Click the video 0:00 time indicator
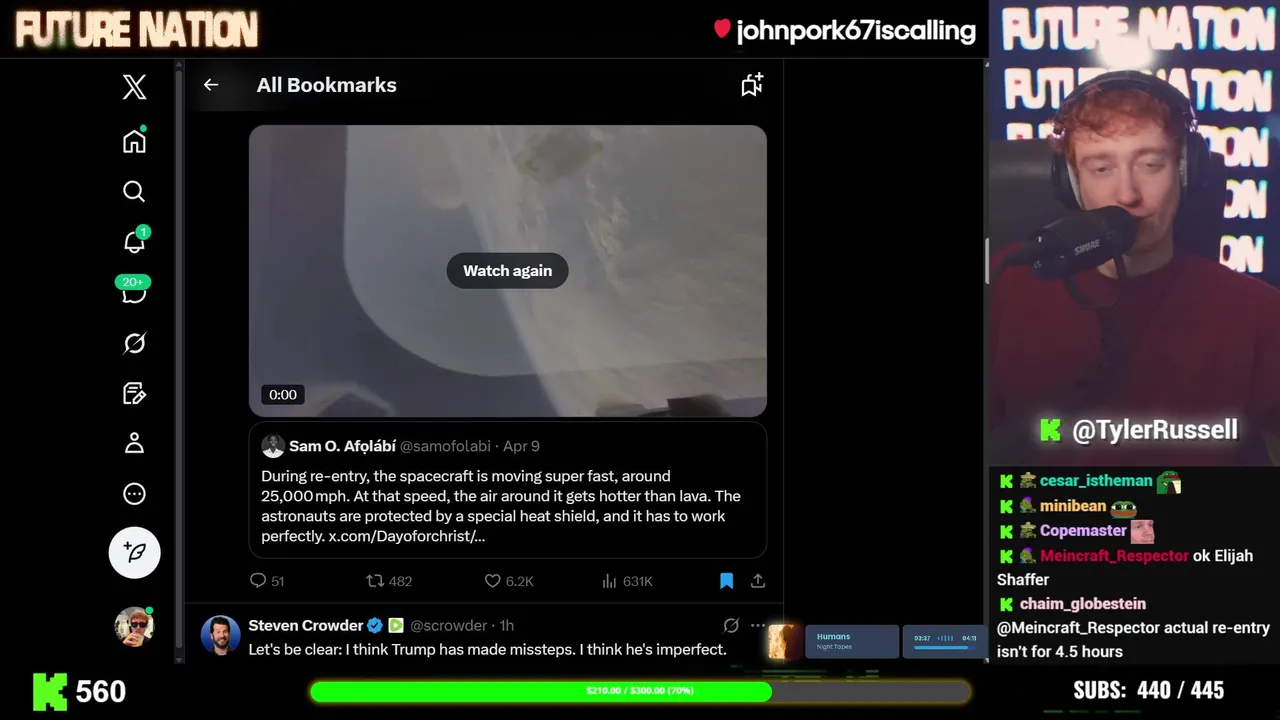1280x720 pixels. (x=283, y=395)
